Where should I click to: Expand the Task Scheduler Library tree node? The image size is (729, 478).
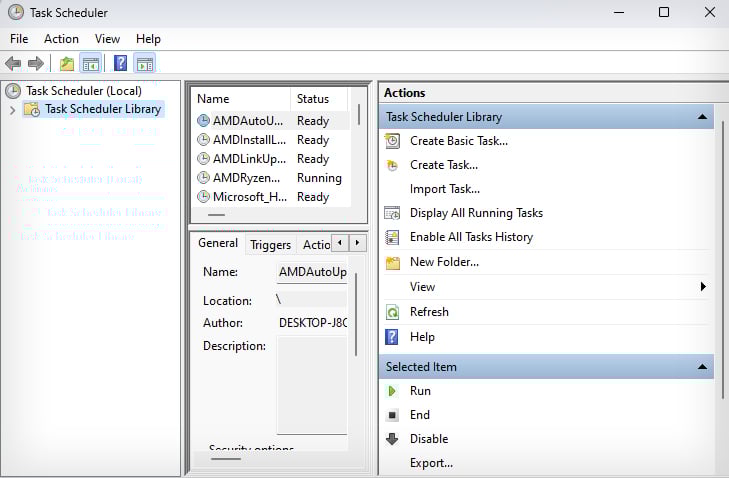point(13,110)
